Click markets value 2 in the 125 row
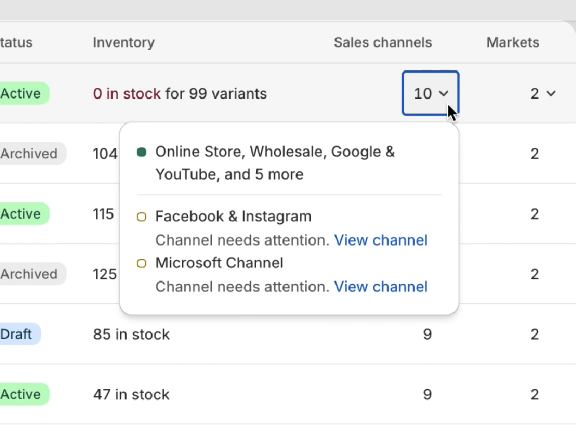Image resolution: width=576 pixels, height=440 pixels. click(x=534, y=274)
